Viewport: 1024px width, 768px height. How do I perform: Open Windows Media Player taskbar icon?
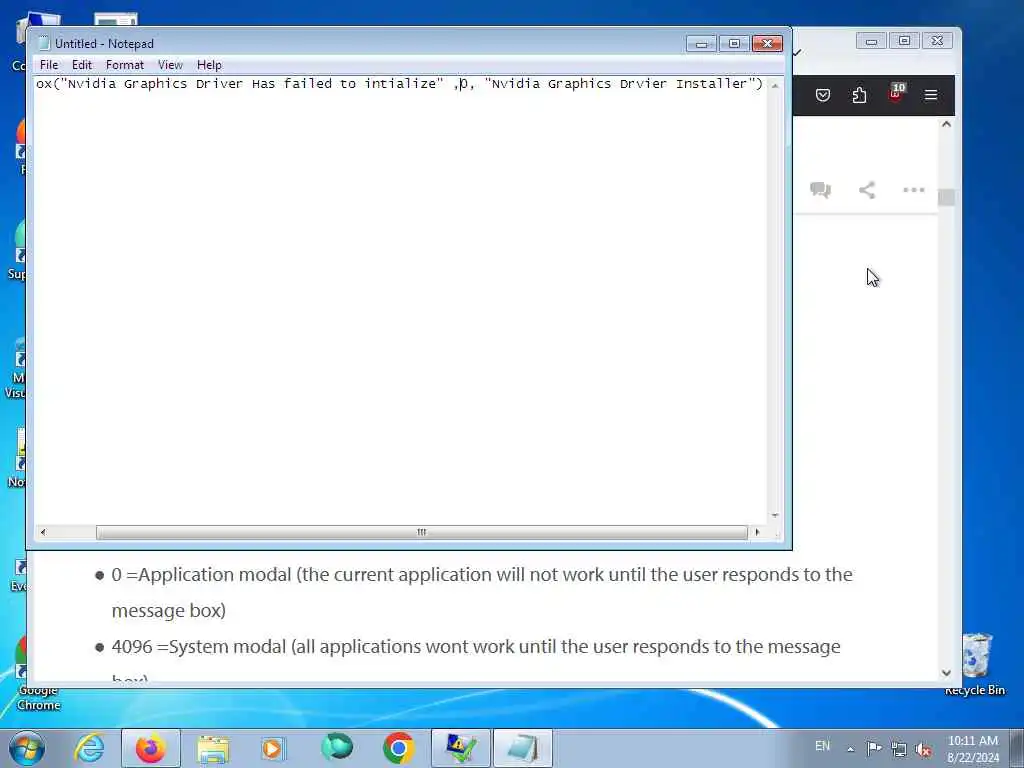click(x=274, y=748)
